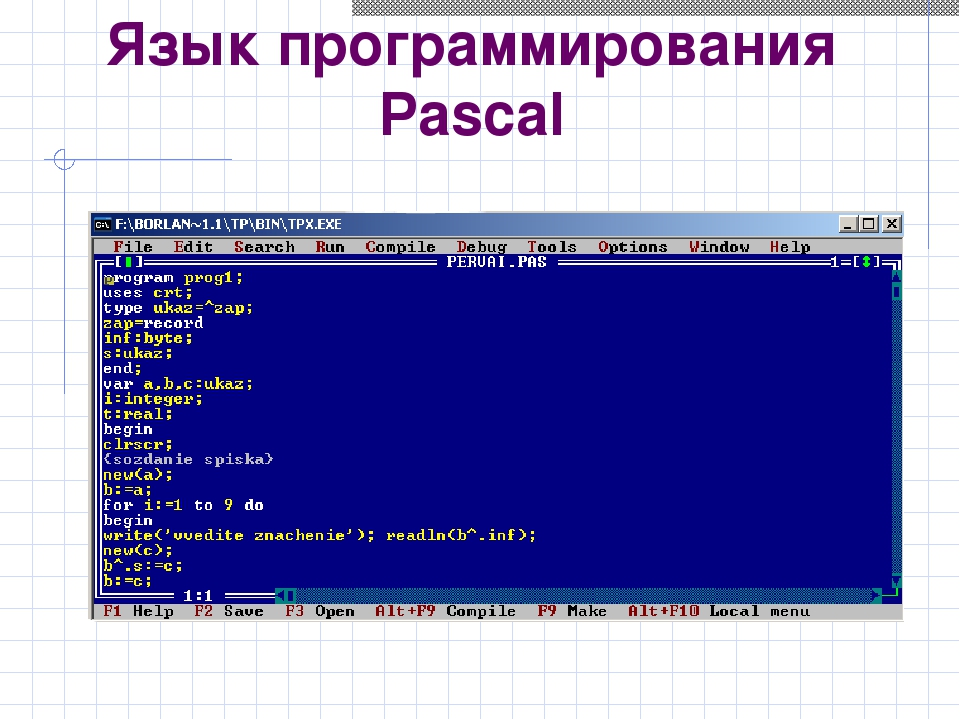Click the line 'uses crt;'
This screenshot has width=960, height=720.
148,293
